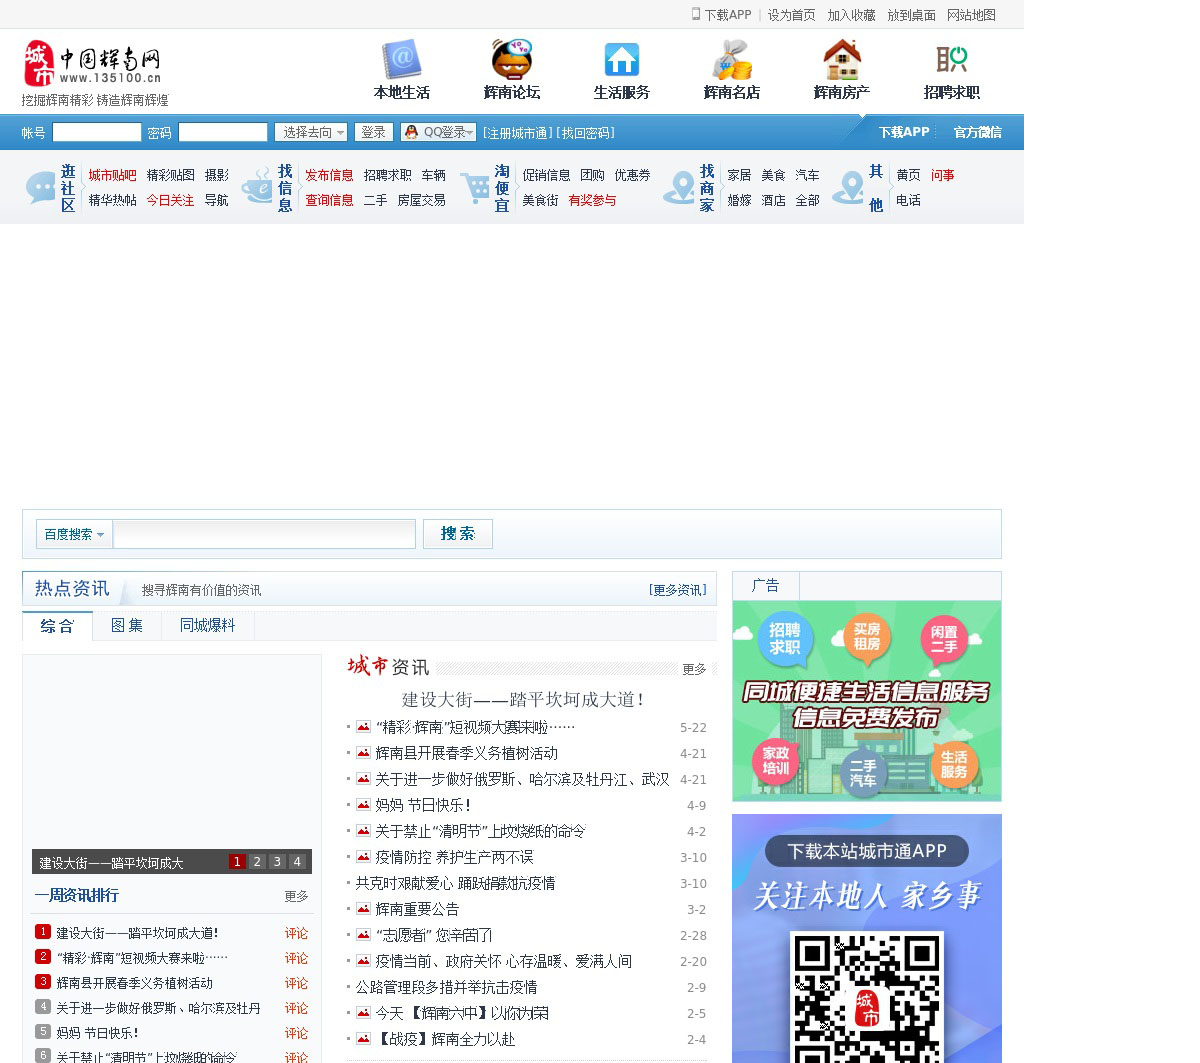The width and height of the screenshot is (1200, 1063).
Task: Open the 发布信息 link
Action: point(329,175)
